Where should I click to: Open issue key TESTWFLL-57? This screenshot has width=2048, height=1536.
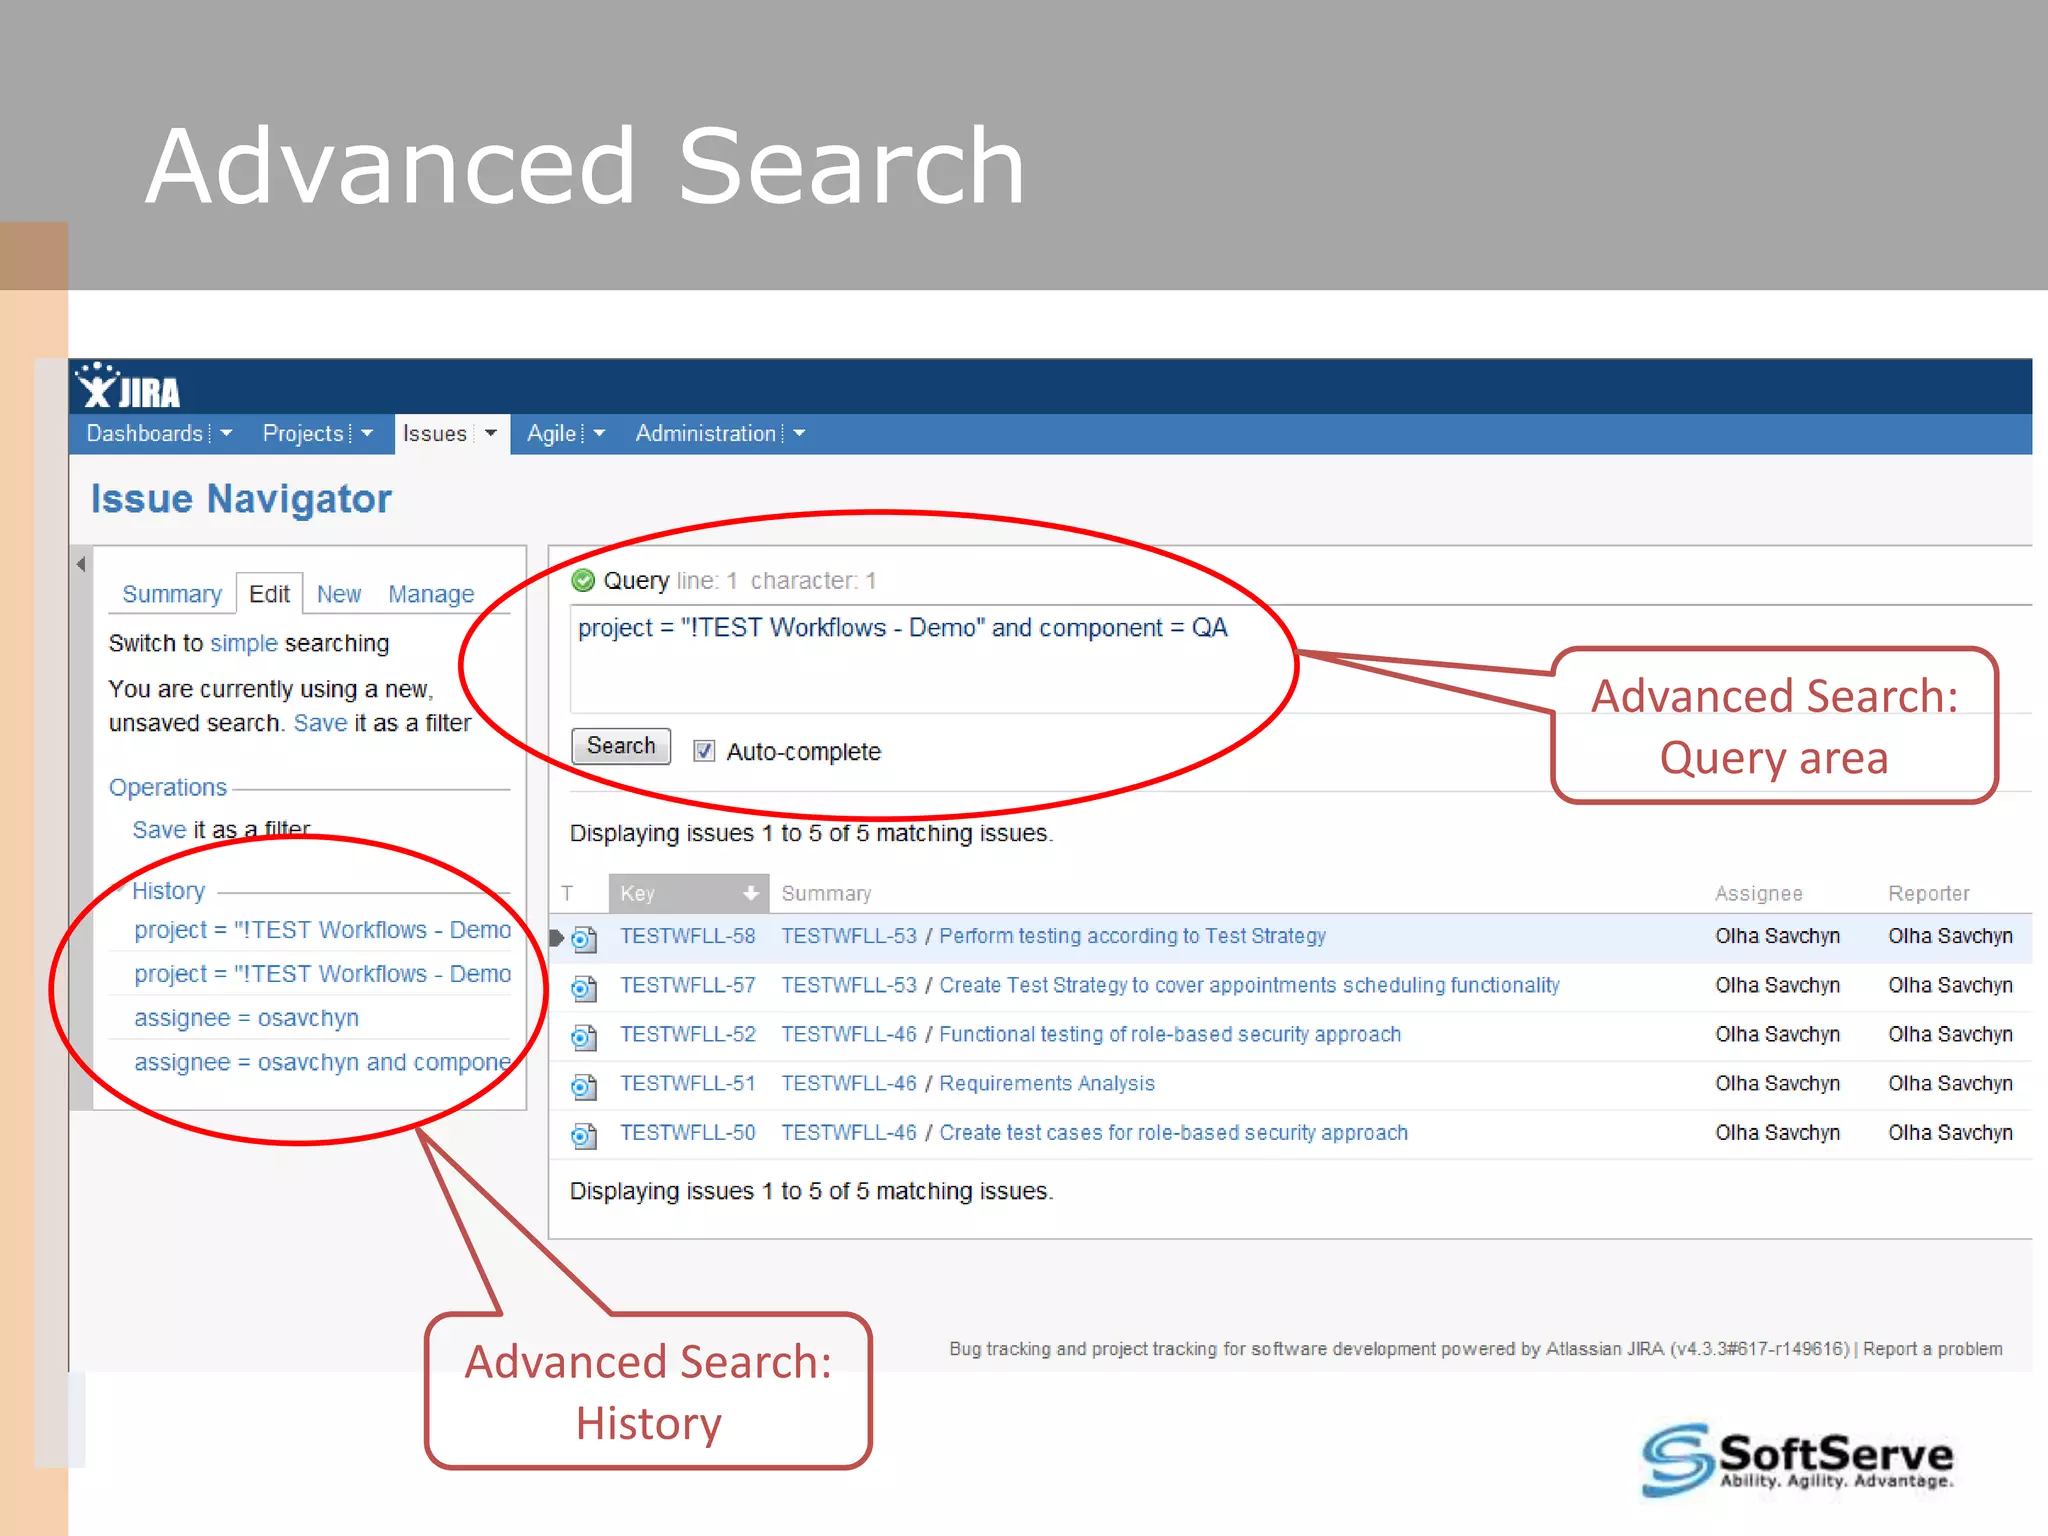point(687,985)
